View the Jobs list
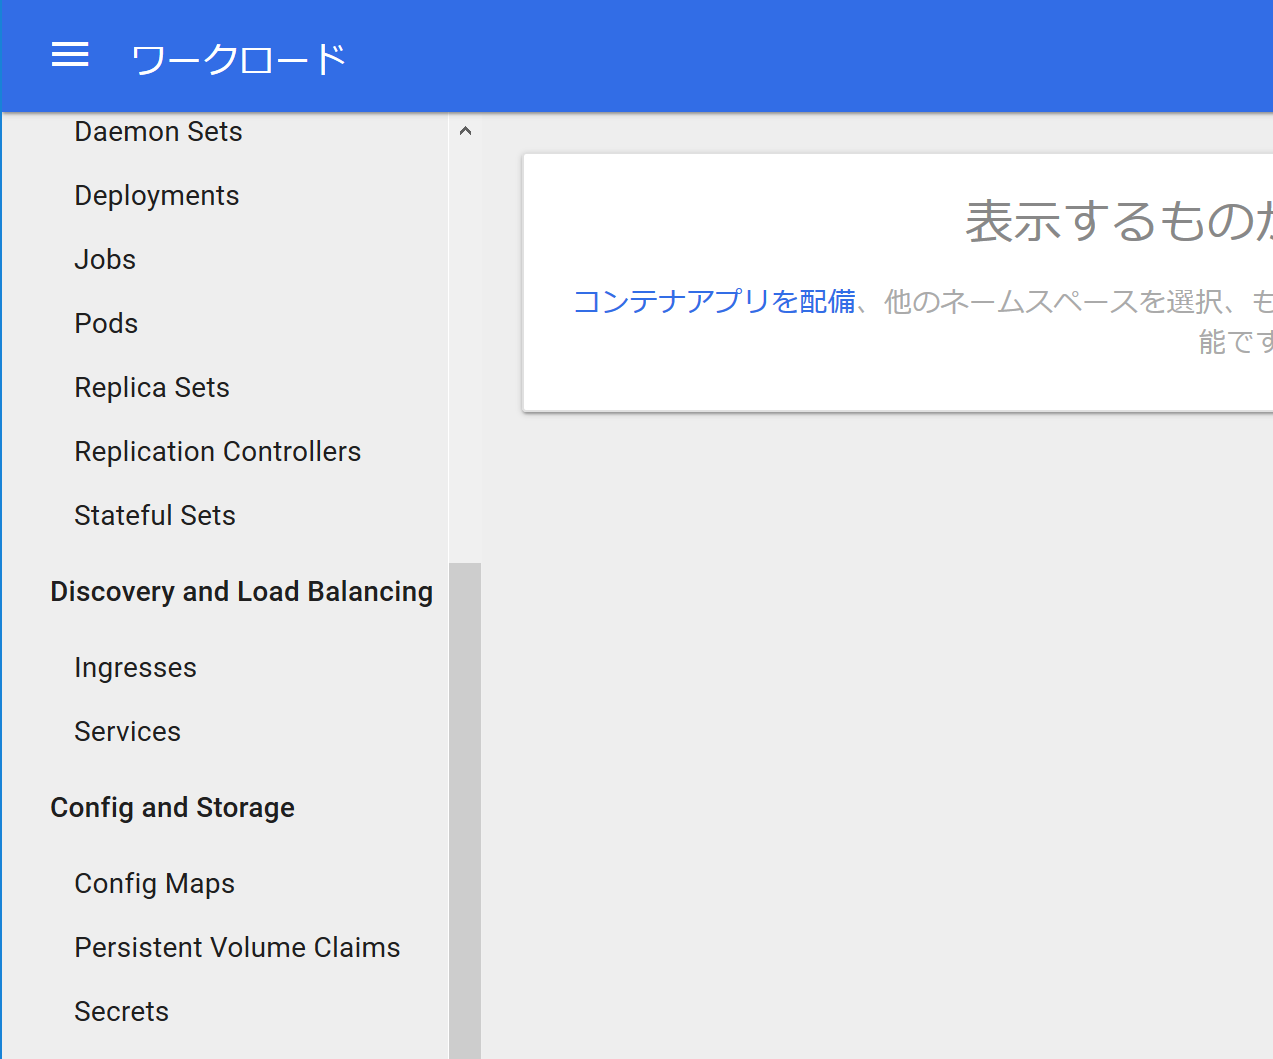This screenshot has height=1059, width=1273. point(104,259)
